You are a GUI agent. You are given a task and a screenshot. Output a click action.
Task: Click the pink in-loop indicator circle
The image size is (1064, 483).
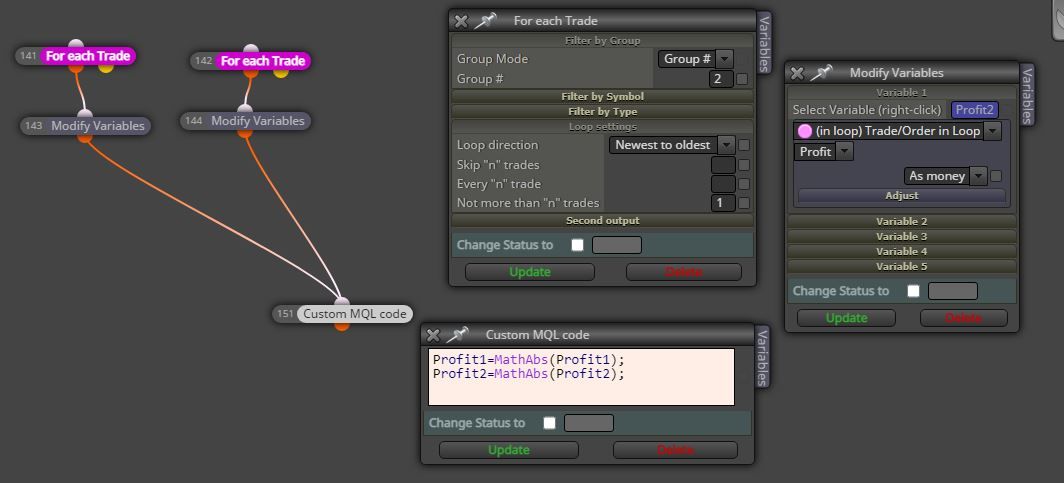point(805,131)
